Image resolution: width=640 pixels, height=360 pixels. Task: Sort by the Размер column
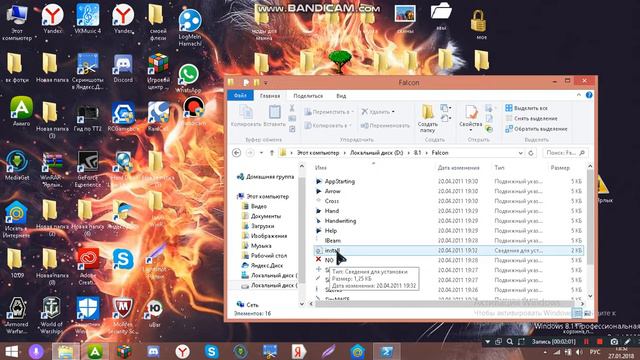(x=560, y=168)
